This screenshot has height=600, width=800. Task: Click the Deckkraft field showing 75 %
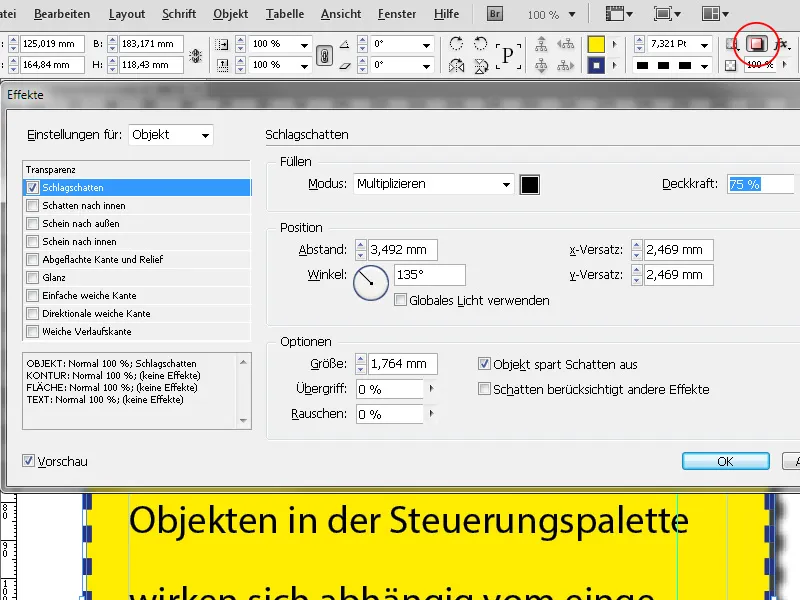coord(761,184)
